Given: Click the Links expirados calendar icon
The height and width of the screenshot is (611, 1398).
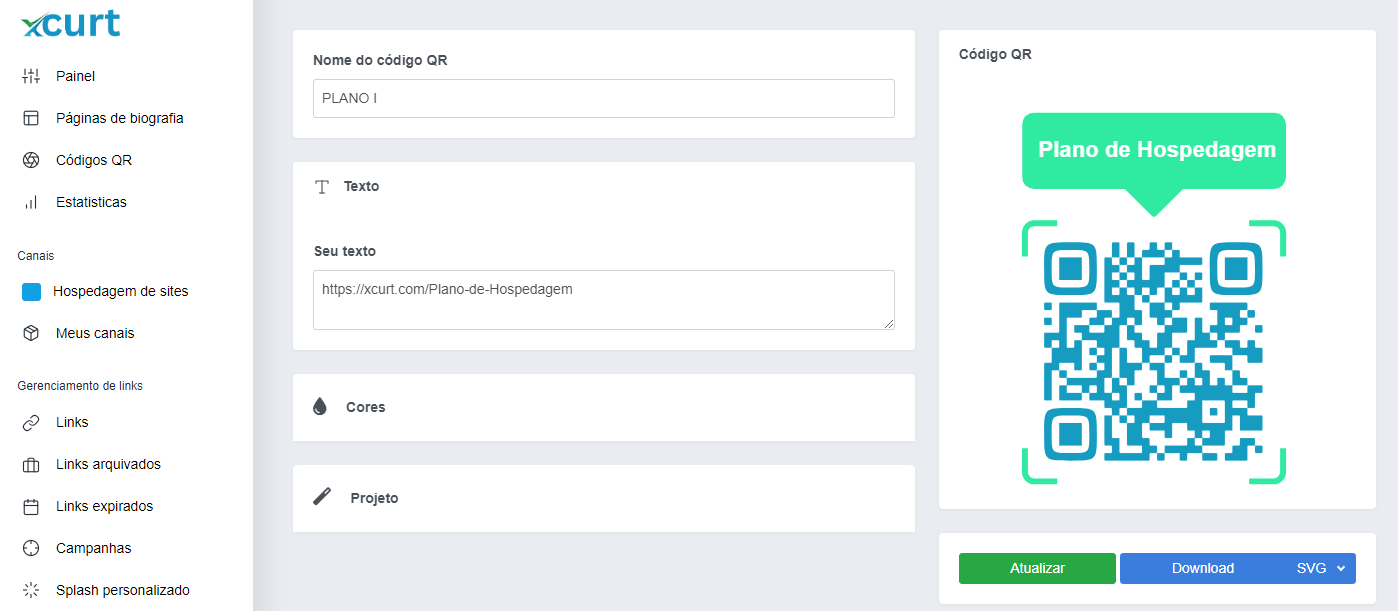Looking at the screenshot, I should [31, 506].
